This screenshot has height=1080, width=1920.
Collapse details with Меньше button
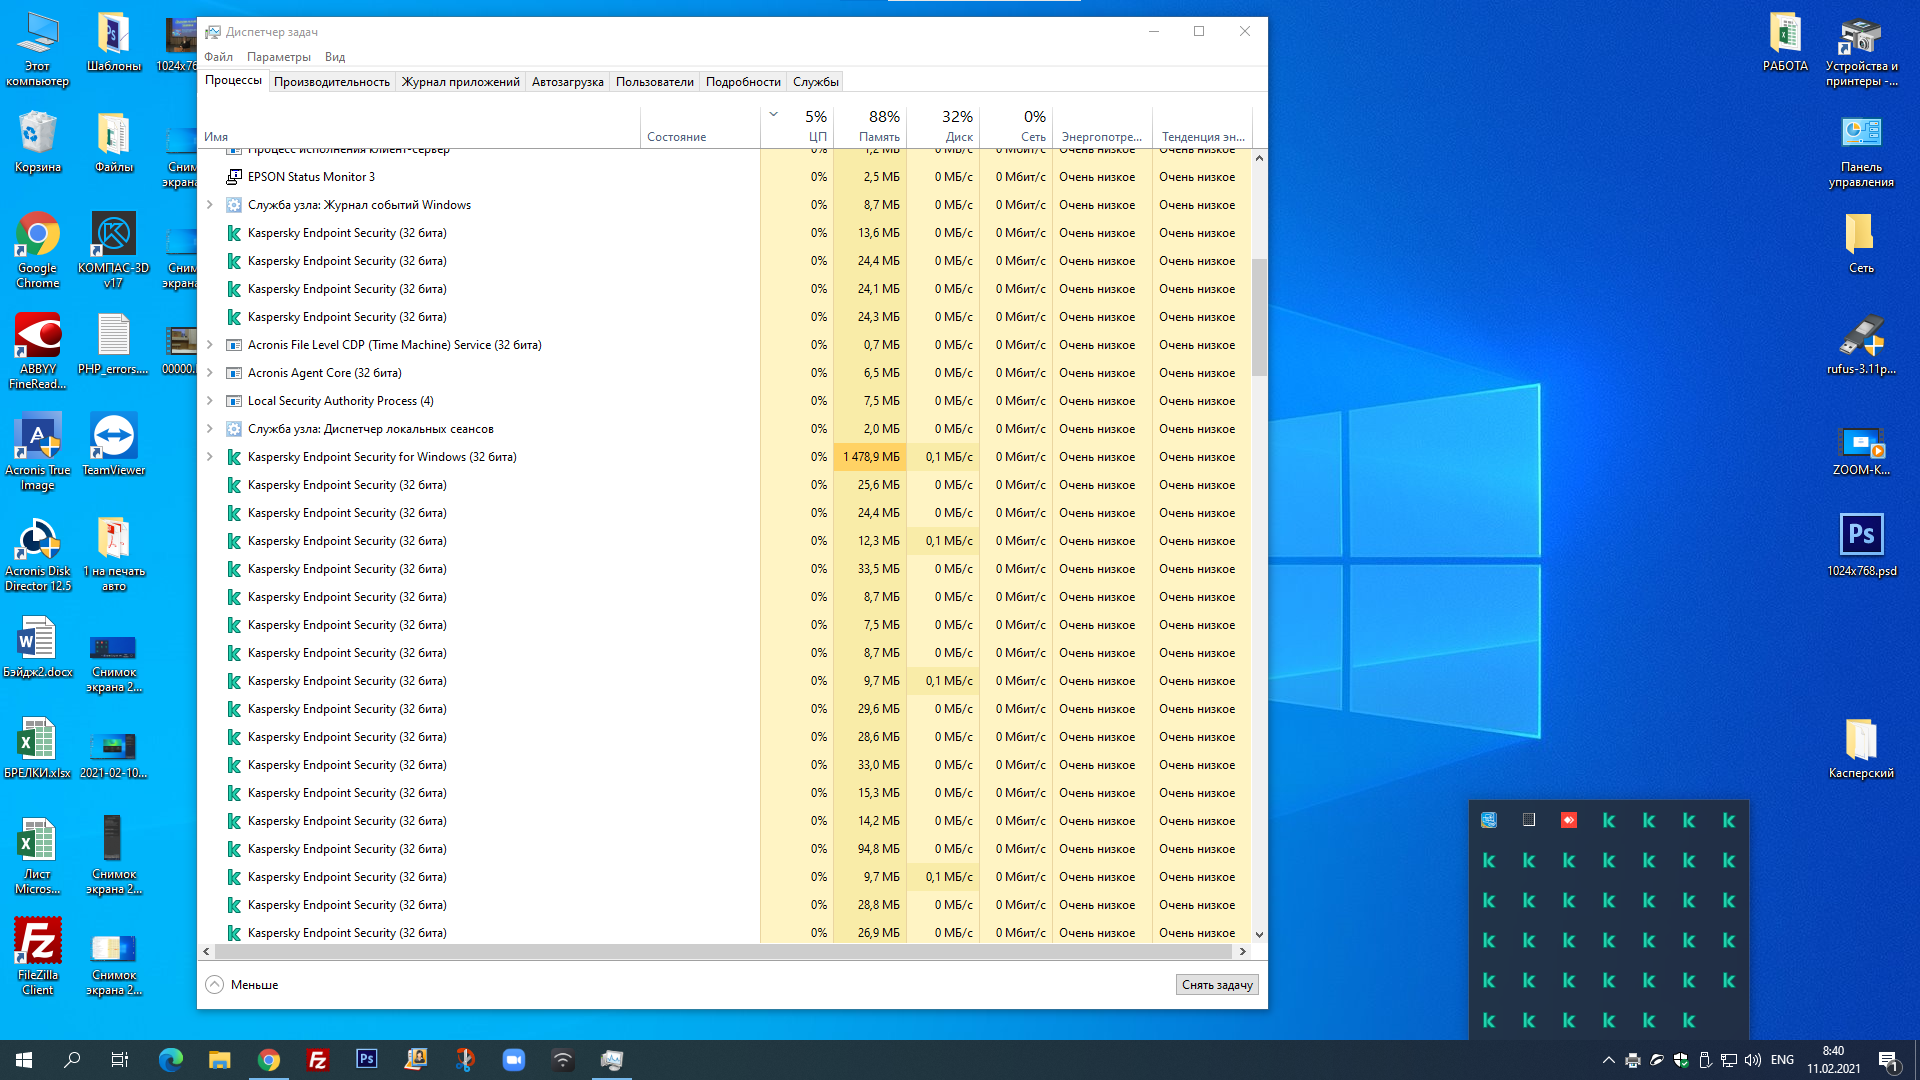[242, 985]
